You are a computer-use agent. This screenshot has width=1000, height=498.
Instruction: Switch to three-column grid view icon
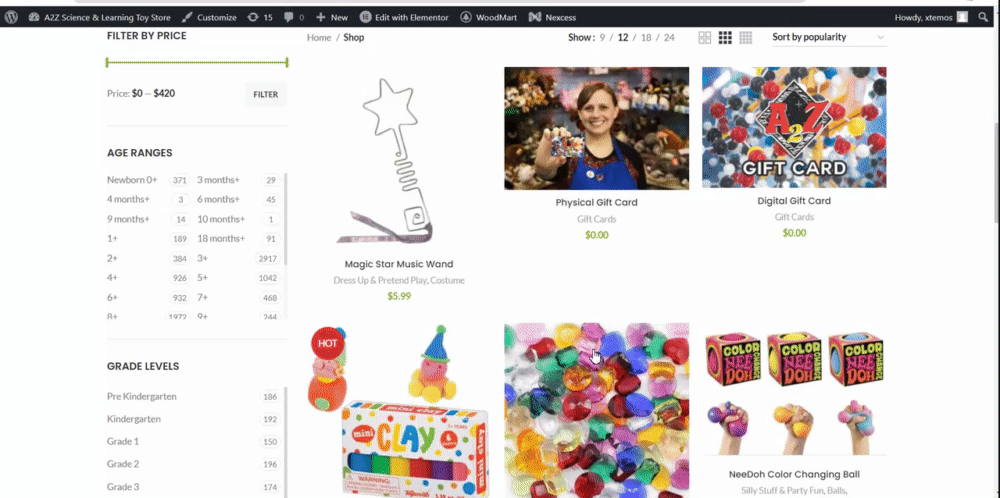click(x=725, y=38)
